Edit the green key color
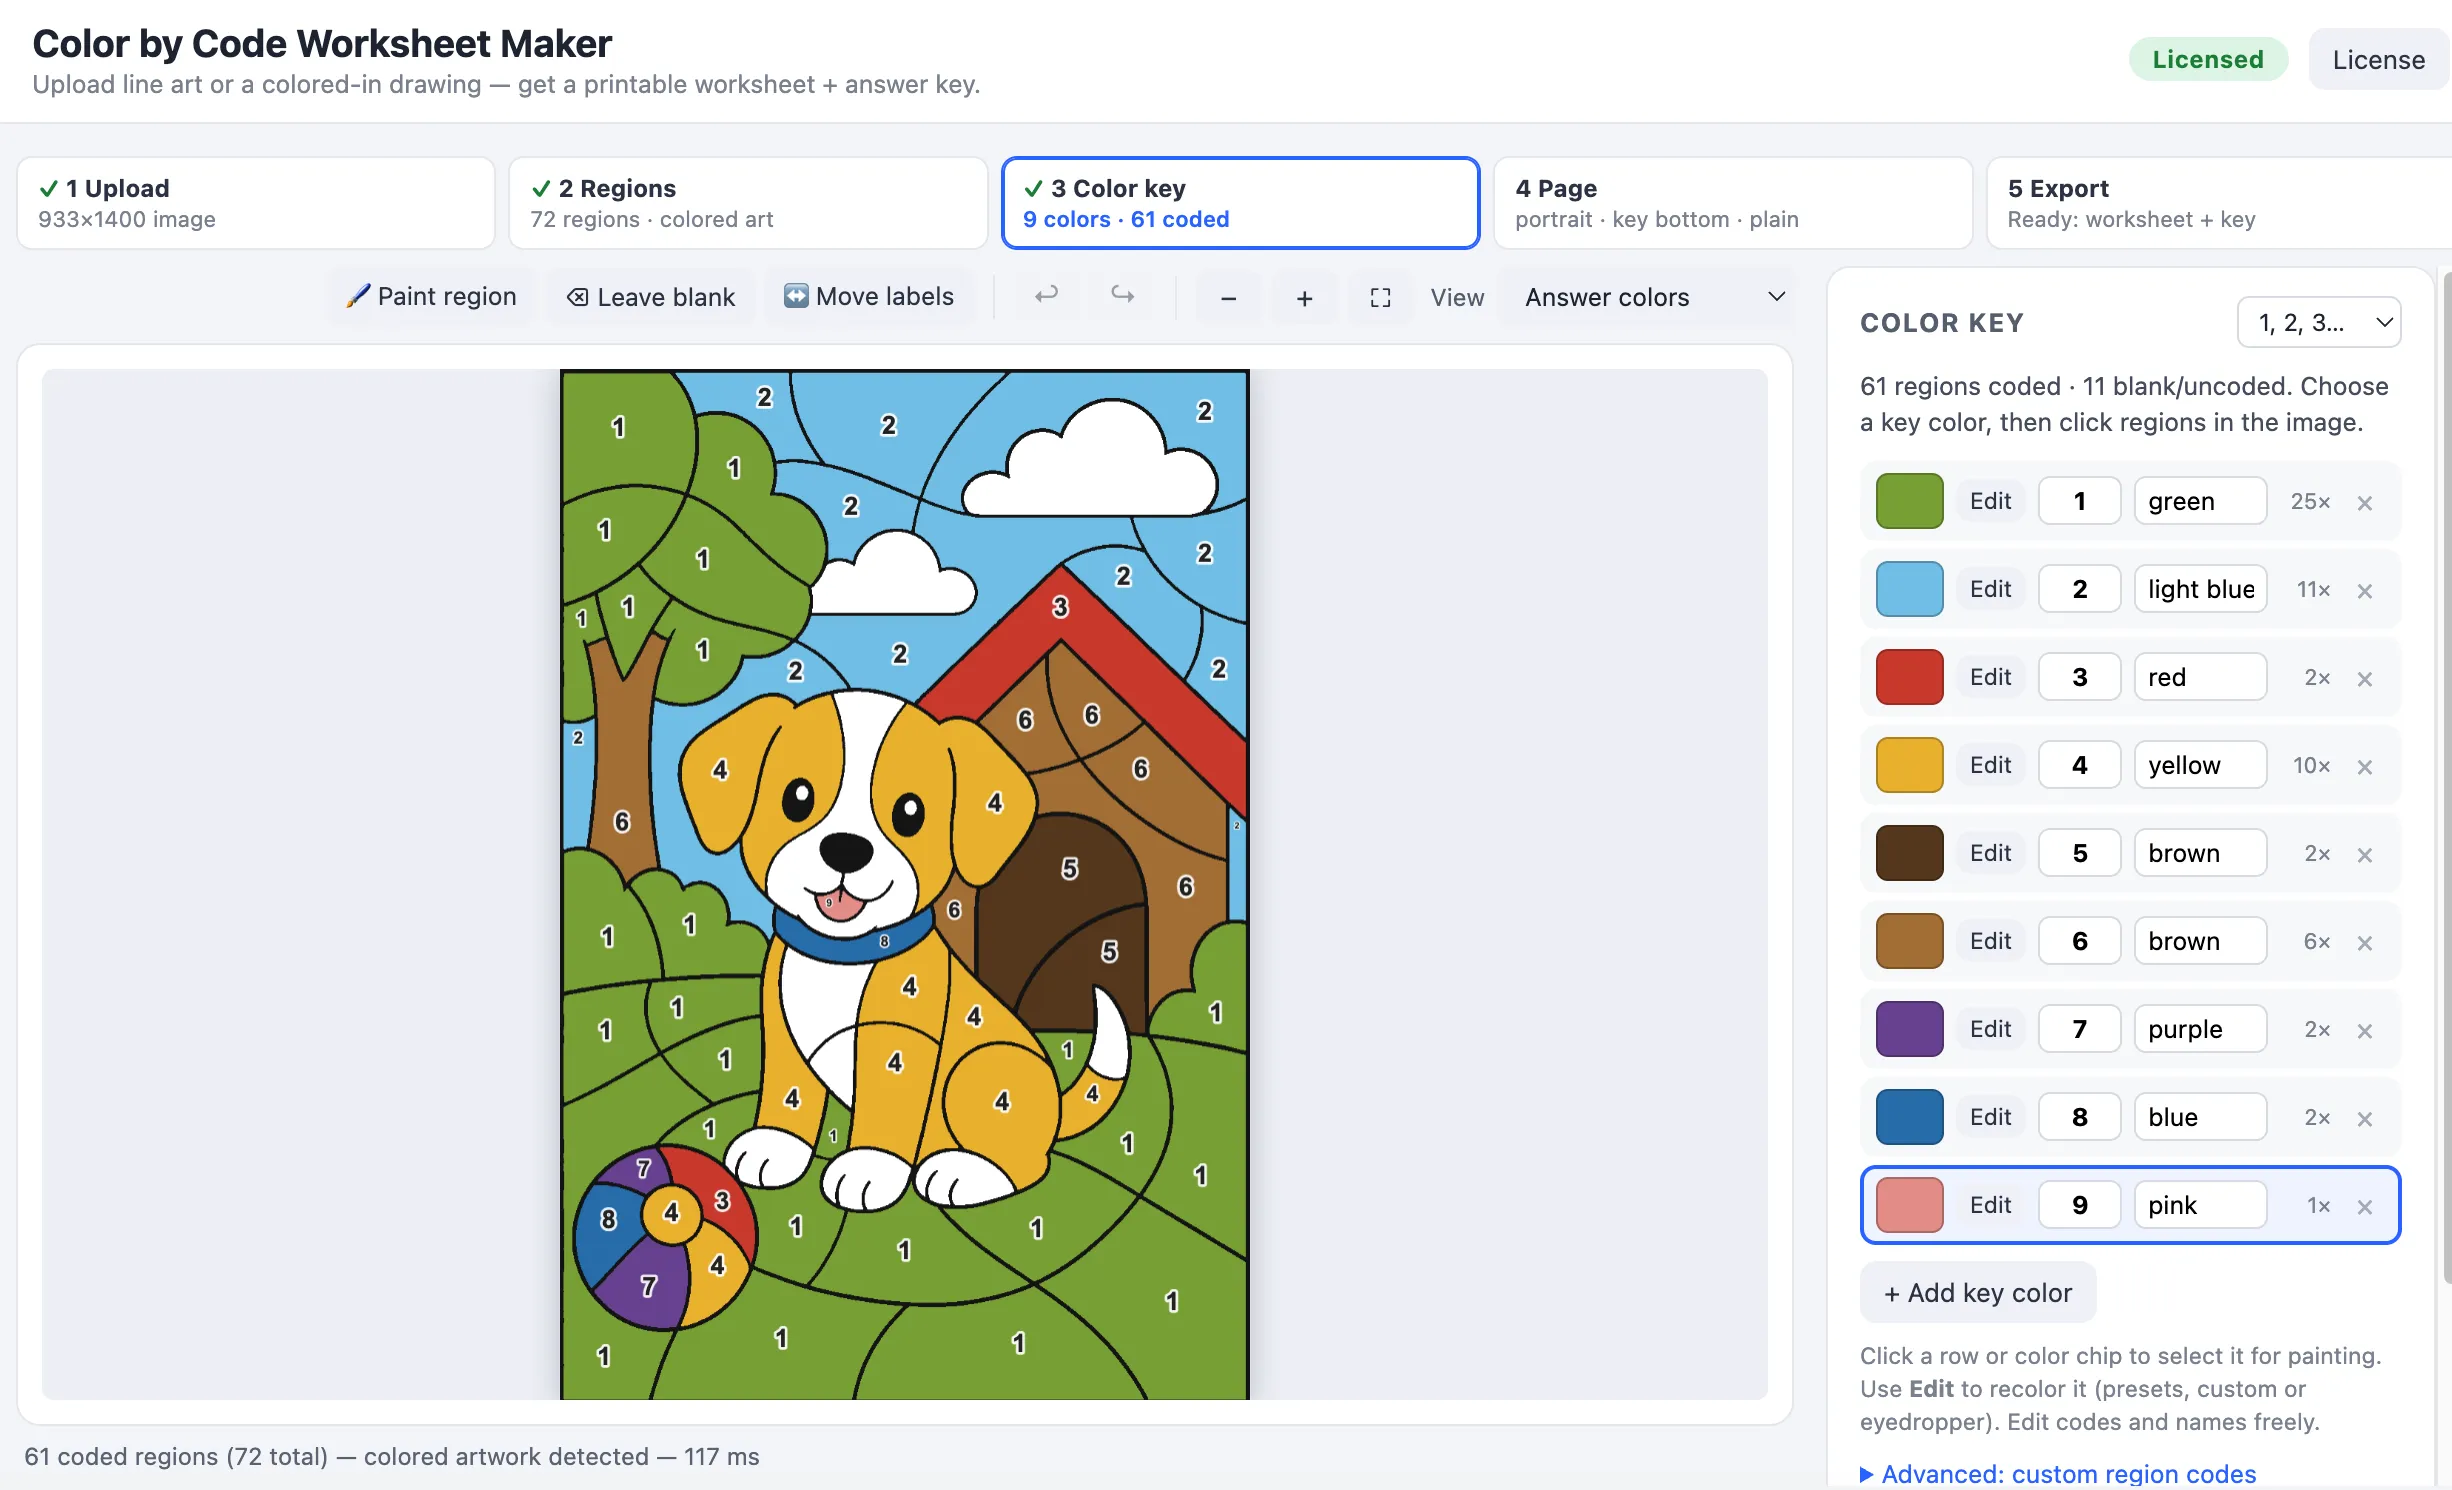 coord(1990,501)
